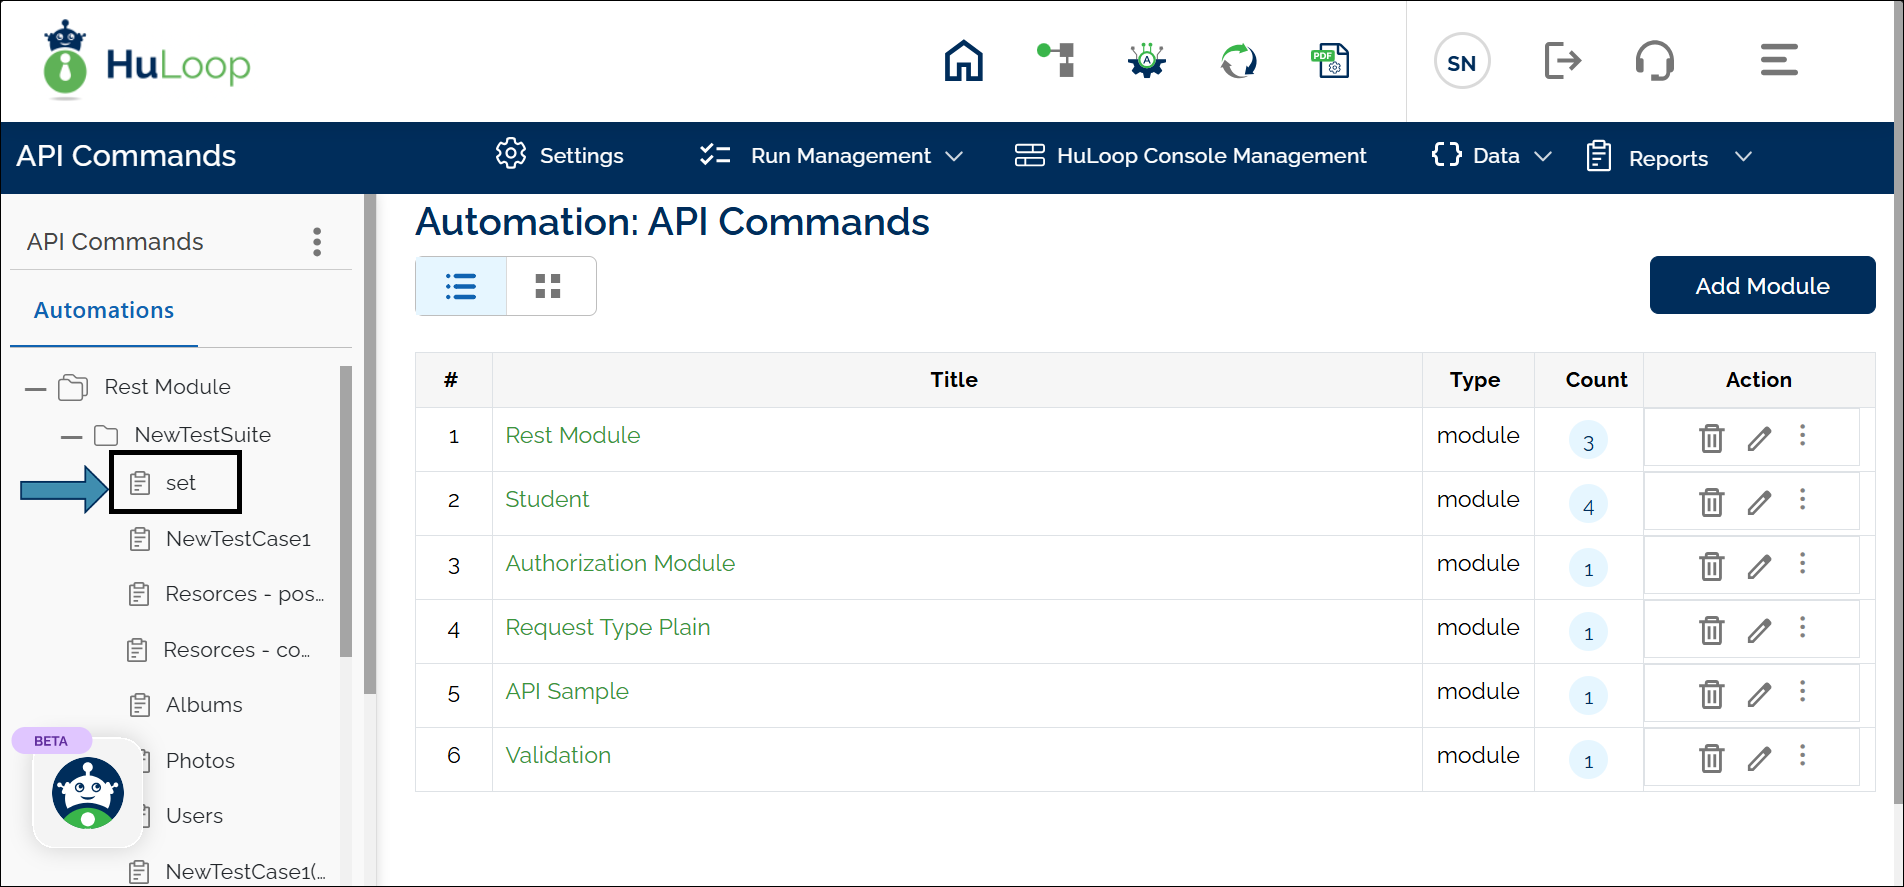
Task: Click the Add Module button
Action: [1761, 286]
